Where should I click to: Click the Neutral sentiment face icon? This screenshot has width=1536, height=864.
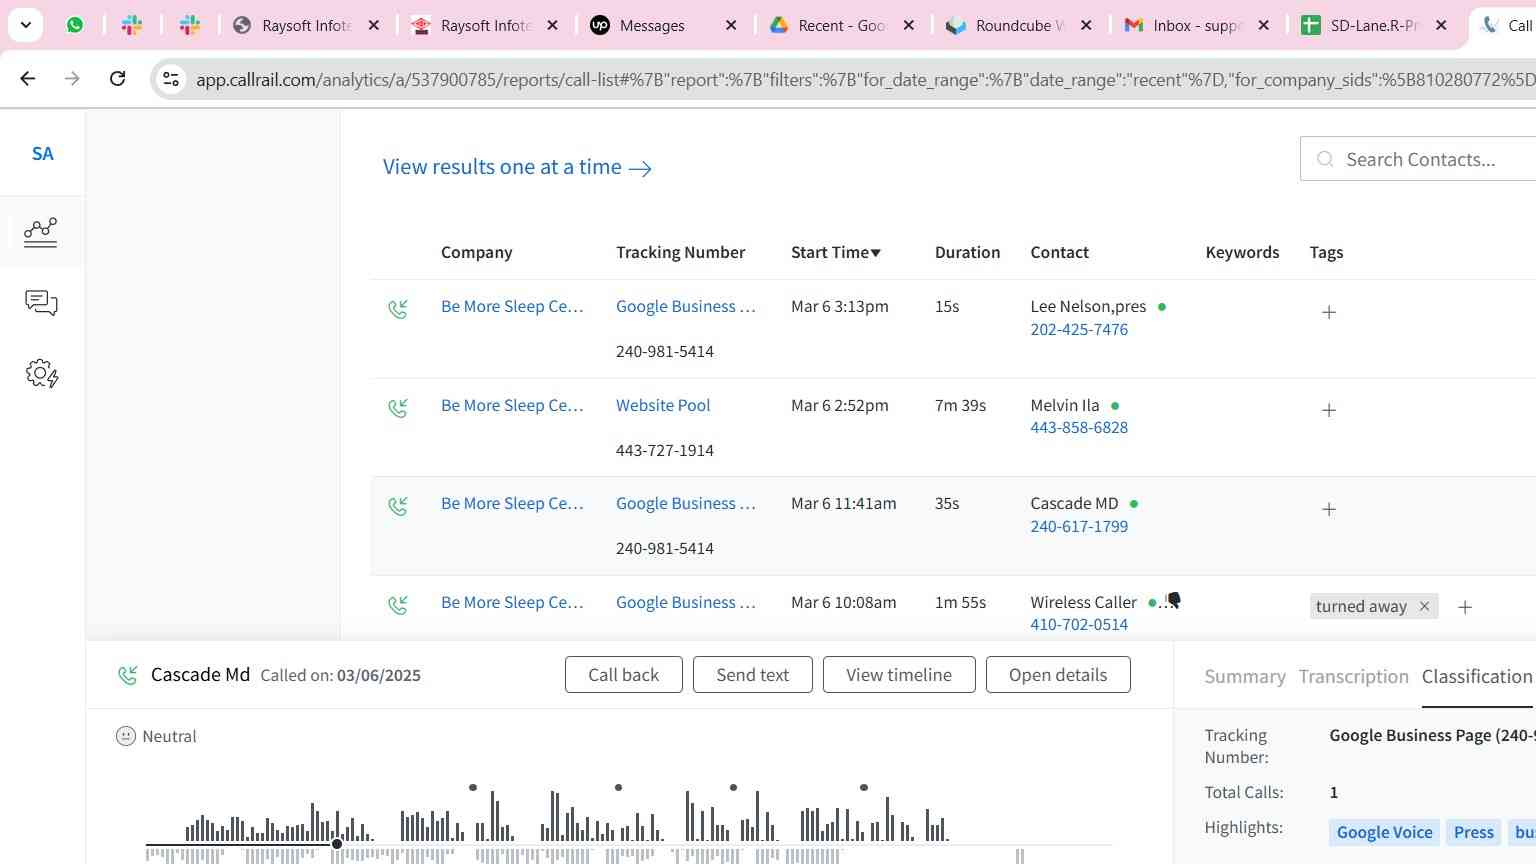[126, 736]
